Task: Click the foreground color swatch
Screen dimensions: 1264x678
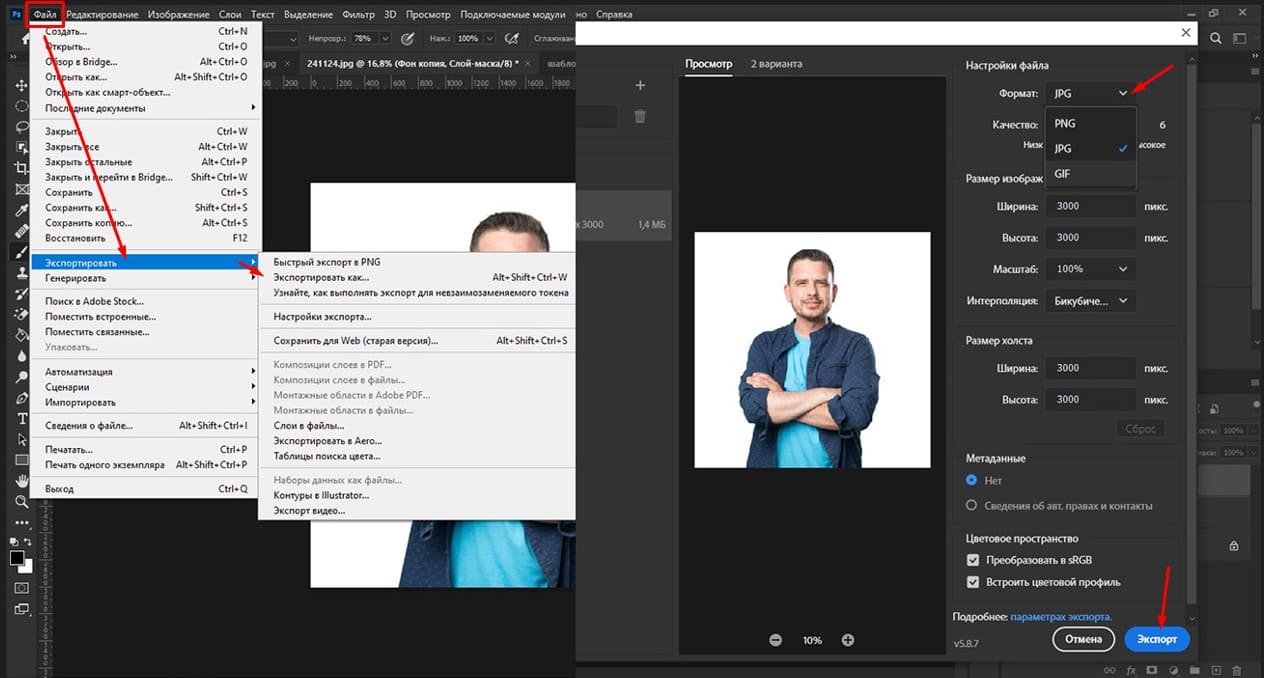Action: (17, 558)
